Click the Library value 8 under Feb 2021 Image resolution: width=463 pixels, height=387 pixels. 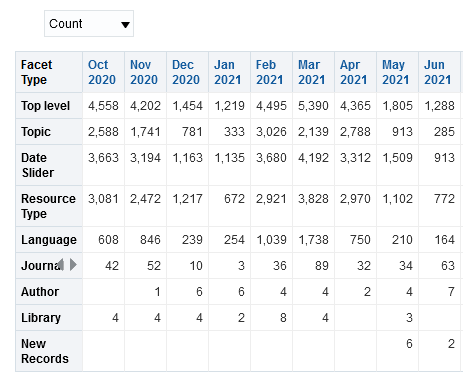[x=283, y=318]
